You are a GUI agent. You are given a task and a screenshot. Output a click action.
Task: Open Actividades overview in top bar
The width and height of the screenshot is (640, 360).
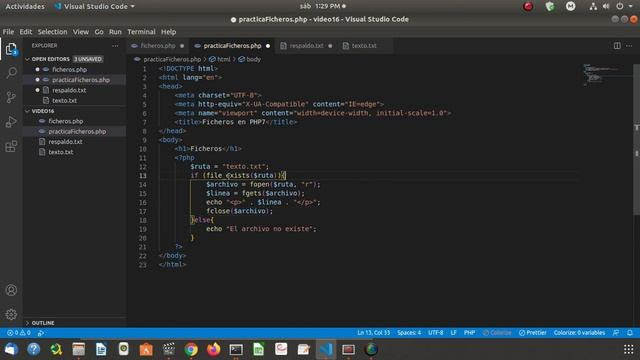[25, 7]
